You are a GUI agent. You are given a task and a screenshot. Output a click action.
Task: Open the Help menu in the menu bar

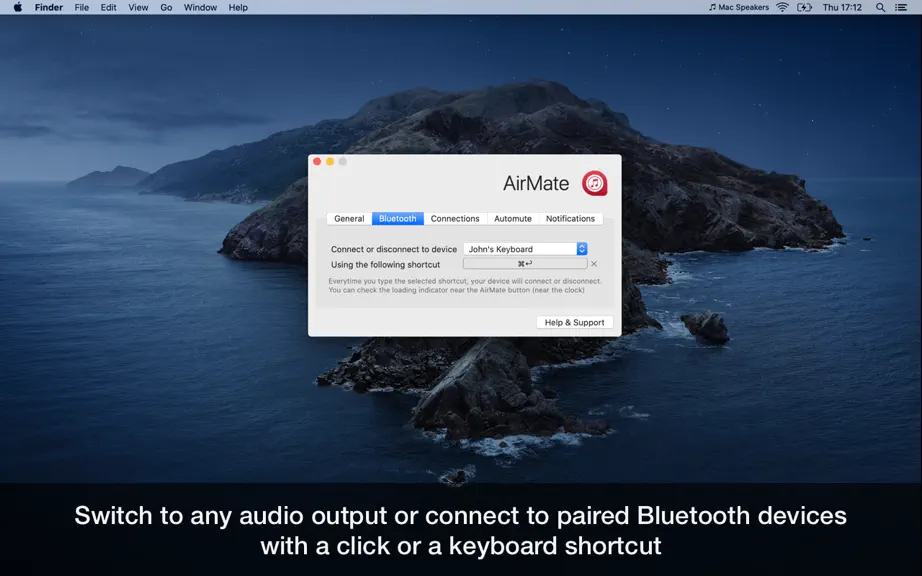coord(238,7)
